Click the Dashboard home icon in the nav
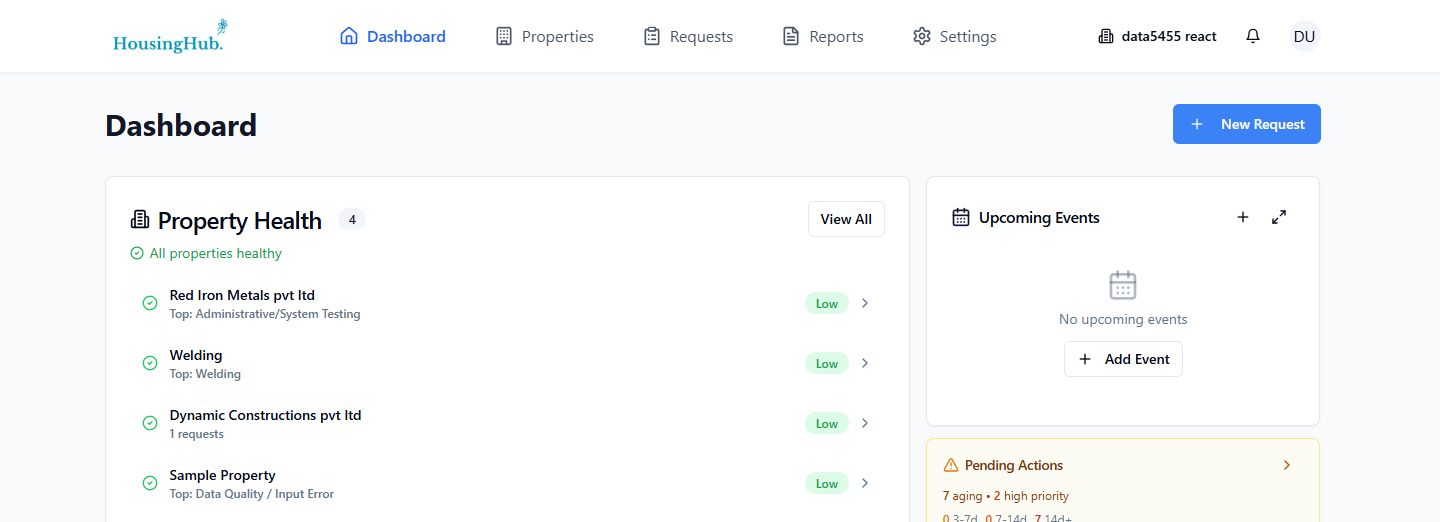Viewport: 1440px width, 522px height. [349, 36]
